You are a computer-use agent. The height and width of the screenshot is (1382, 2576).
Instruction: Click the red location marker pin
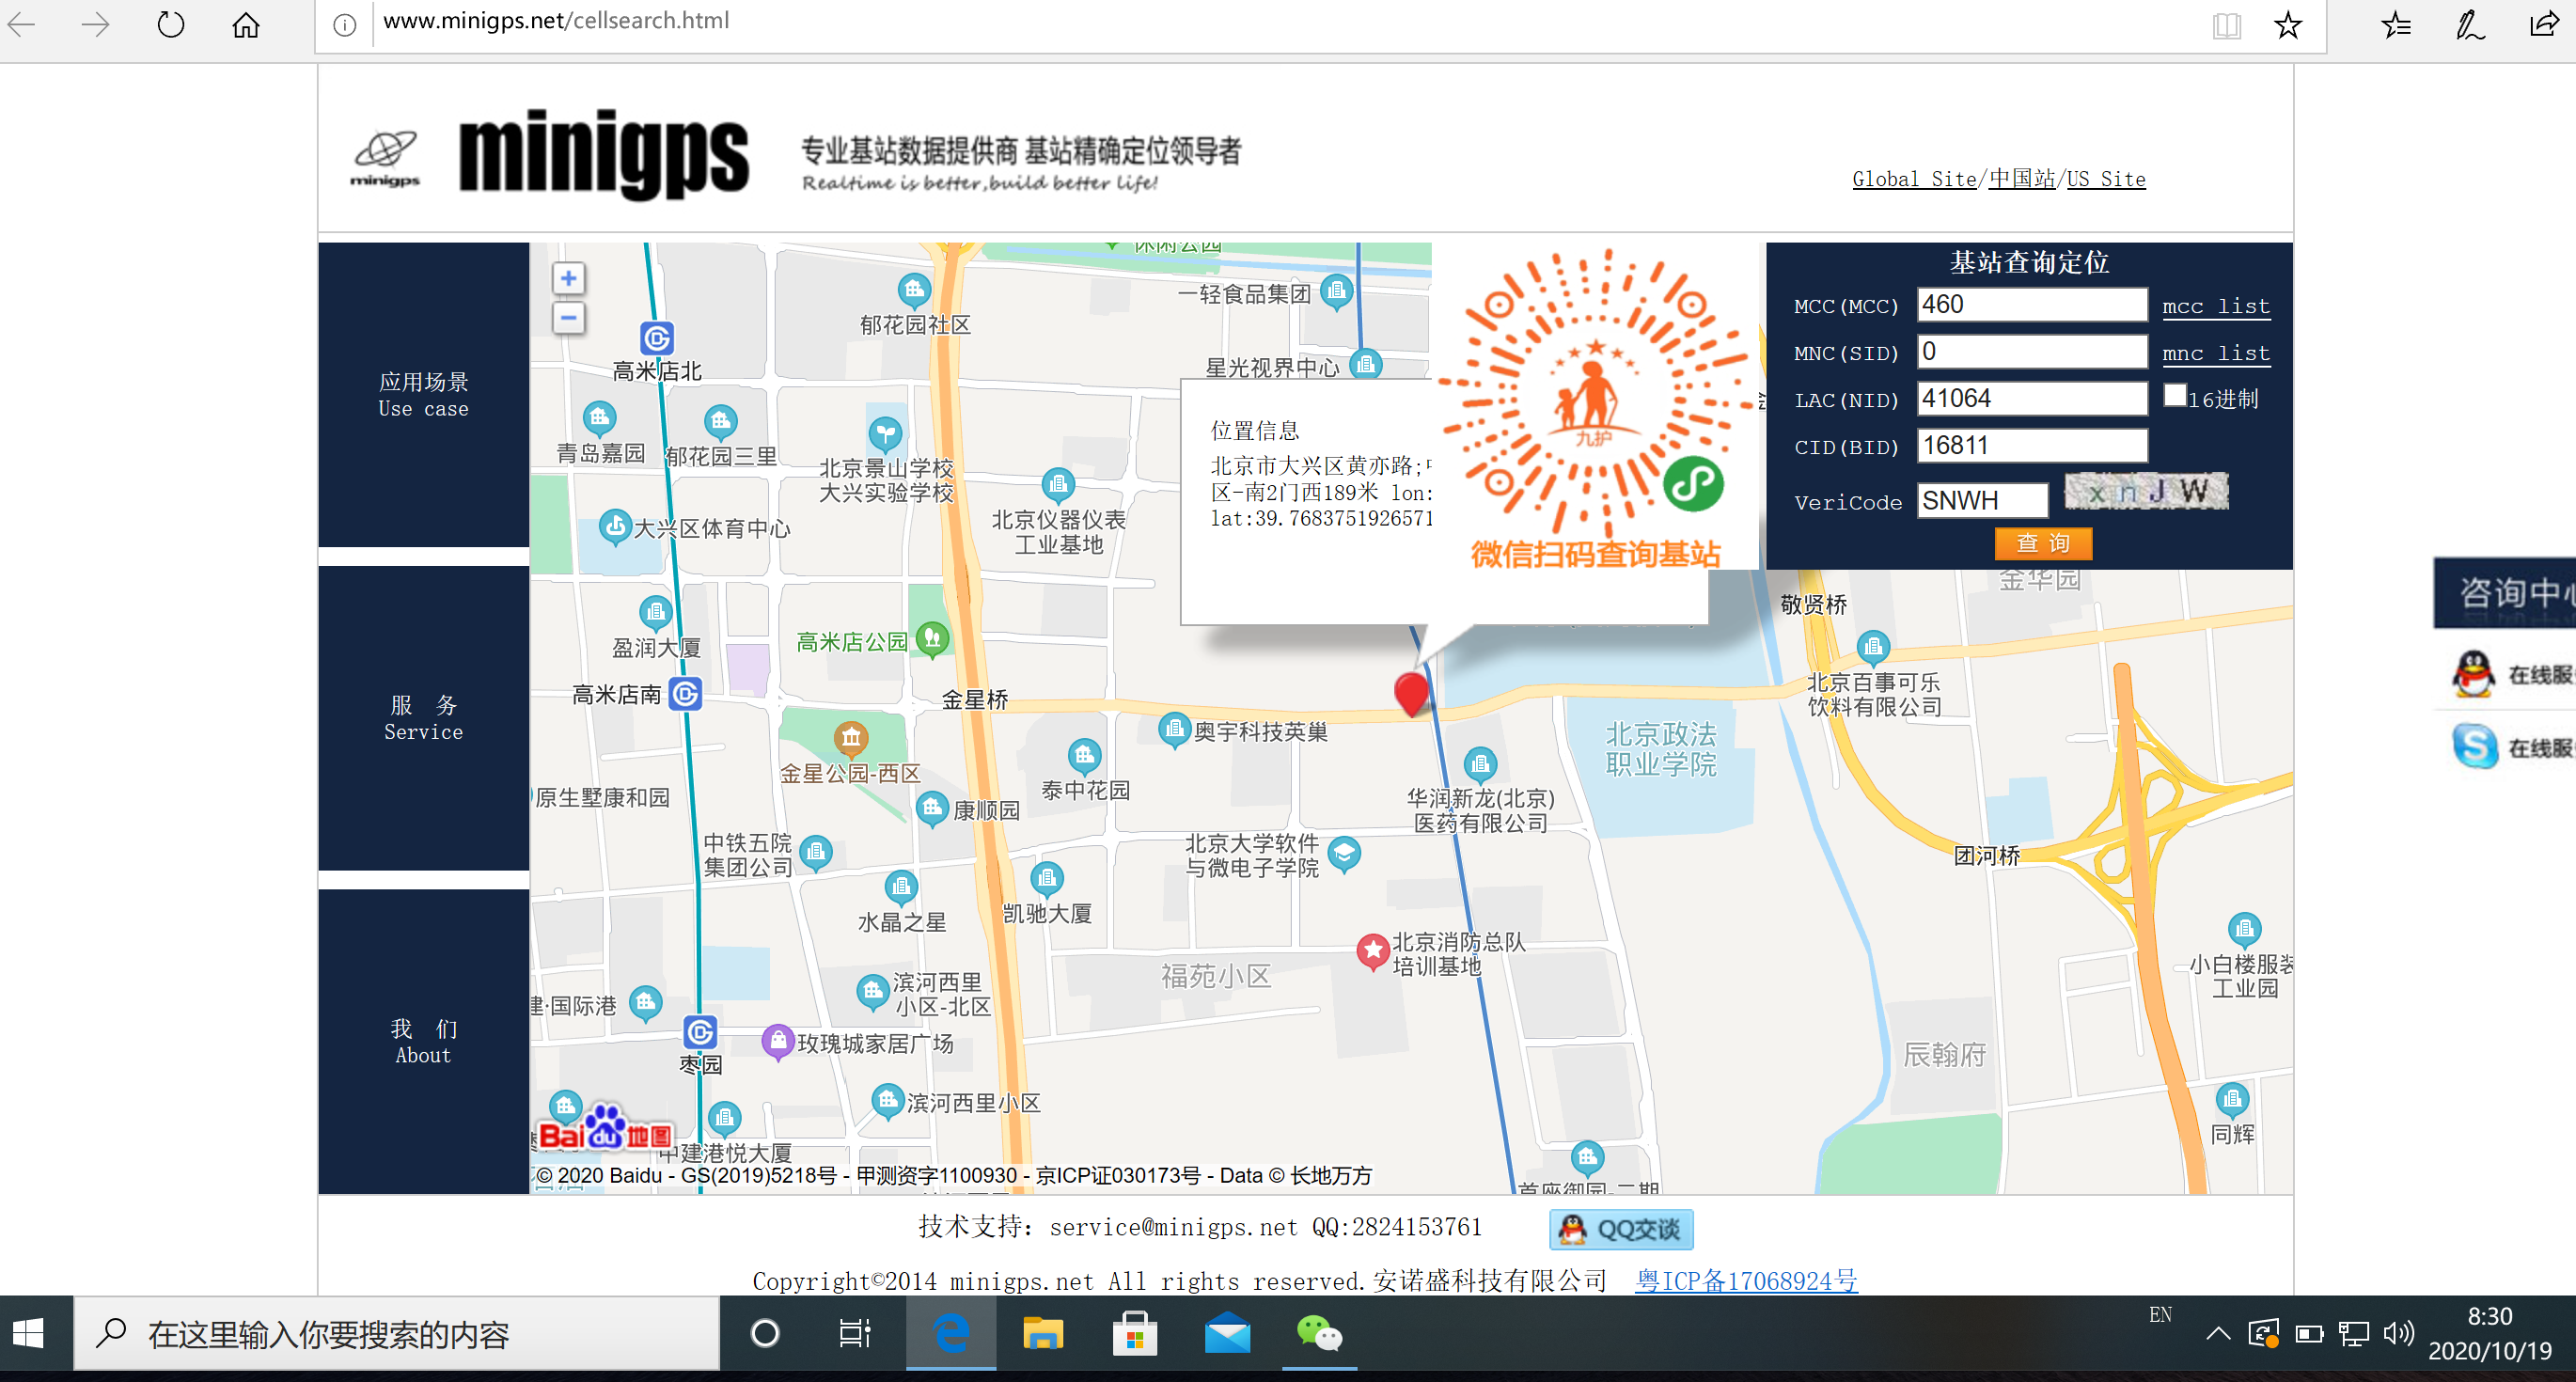click(x=1411, y=691)
